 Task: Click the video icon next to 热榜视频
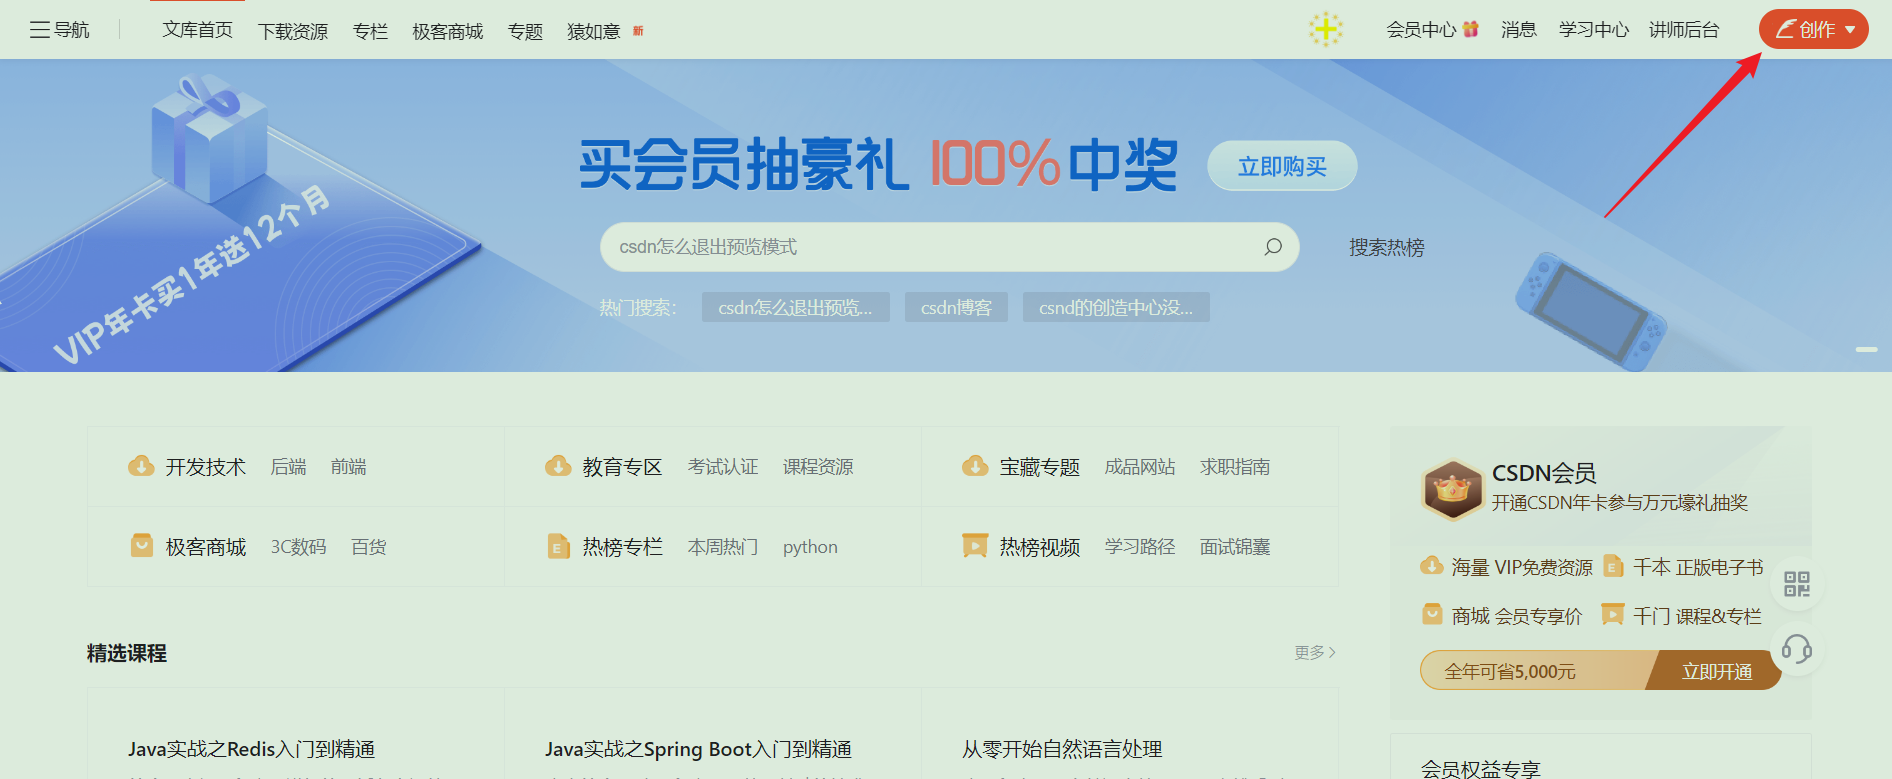(975, 545)
